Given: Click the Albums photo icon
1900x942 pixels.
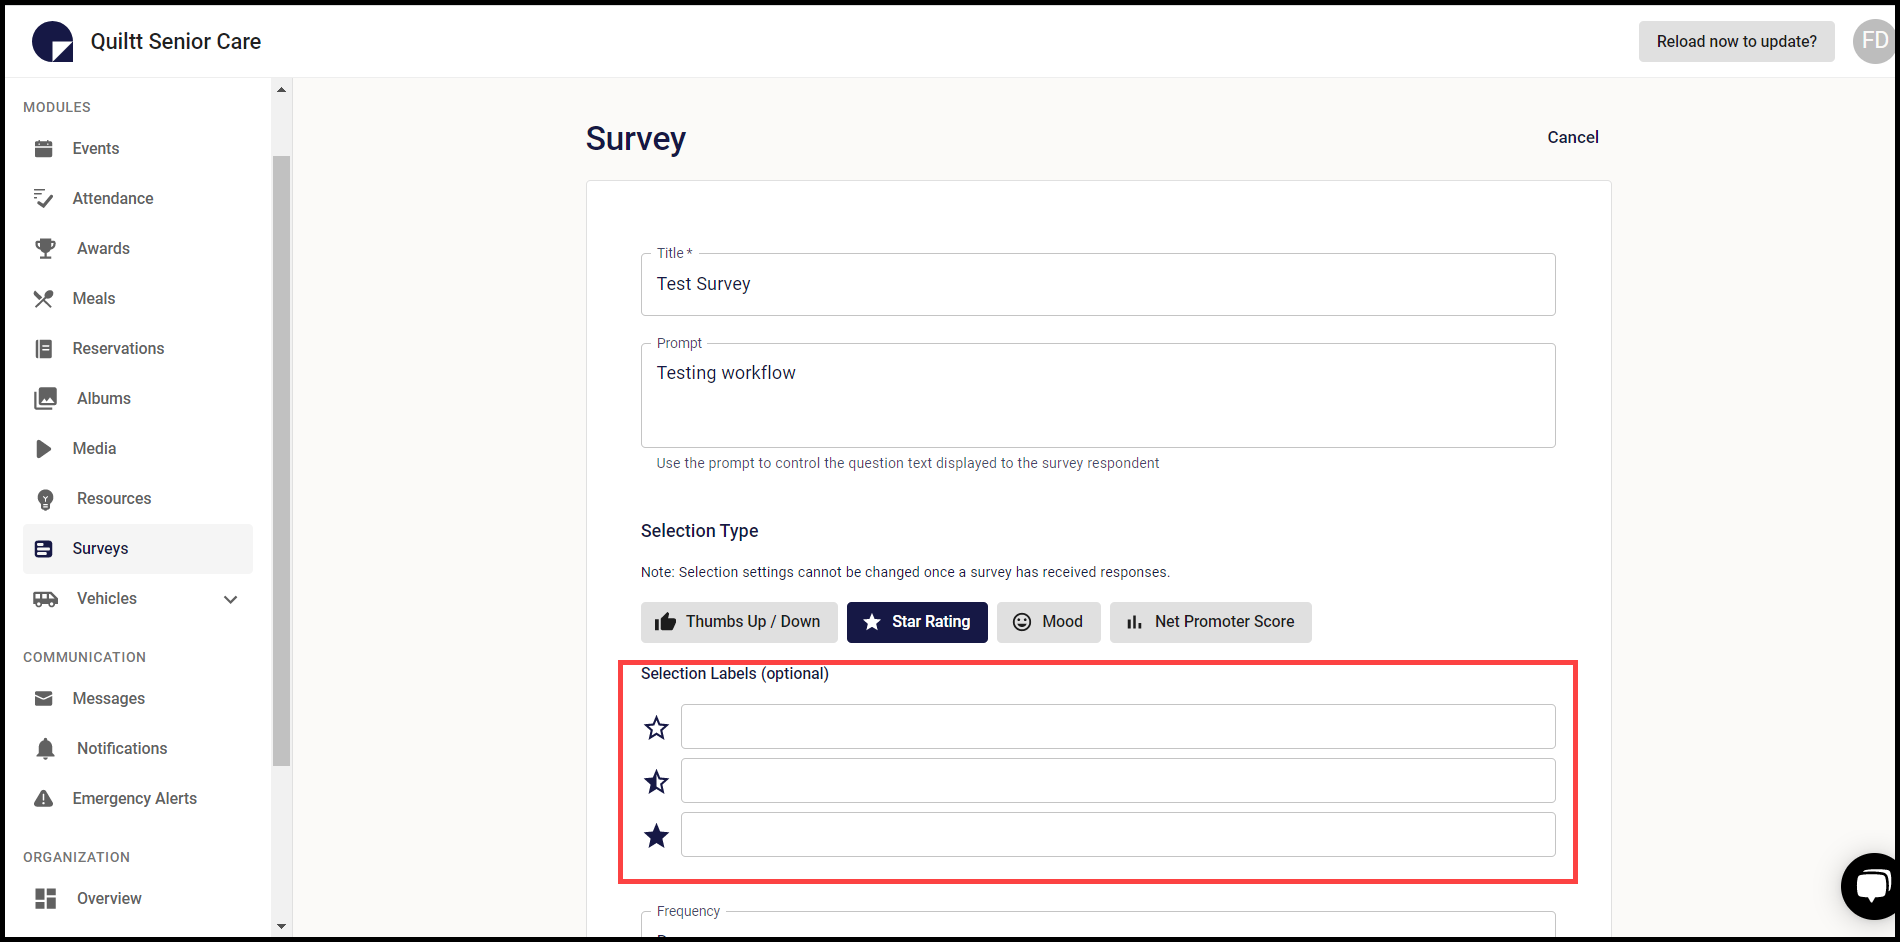Looking at the screenshot, I should pos(45,399).
